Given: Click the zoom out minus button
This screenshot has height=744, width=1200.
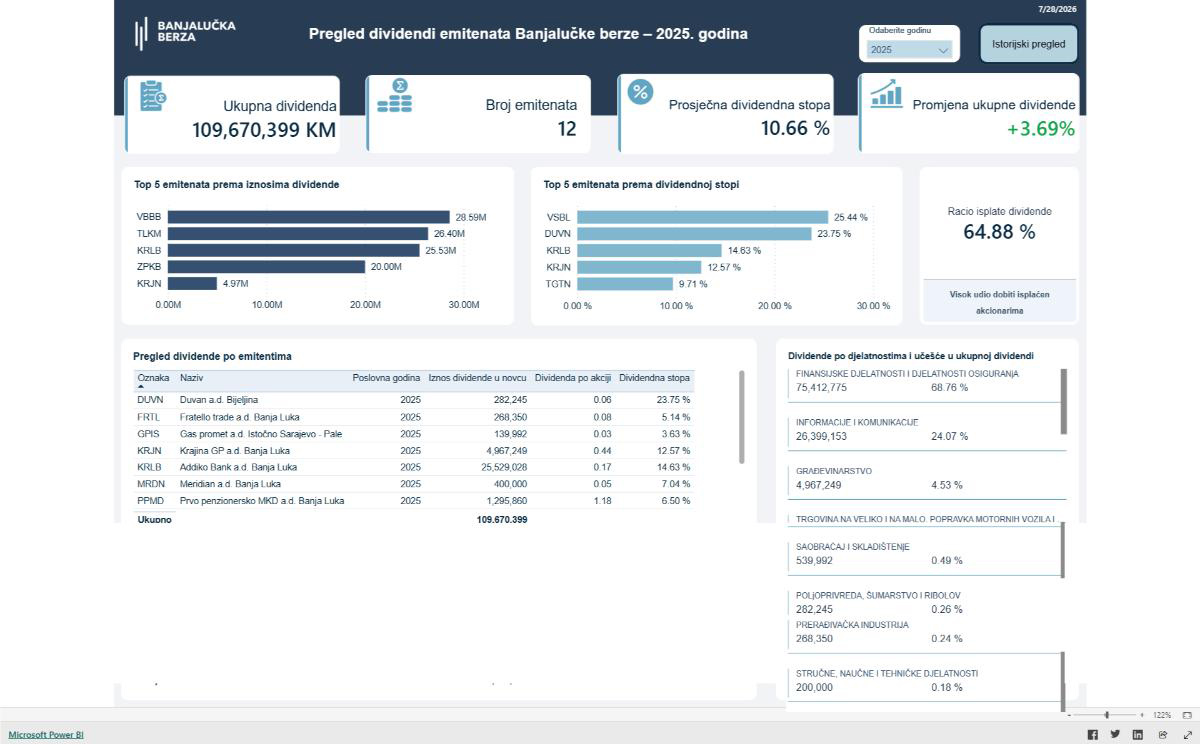Looking at the screenshot, I should [x=1069, y=715].
